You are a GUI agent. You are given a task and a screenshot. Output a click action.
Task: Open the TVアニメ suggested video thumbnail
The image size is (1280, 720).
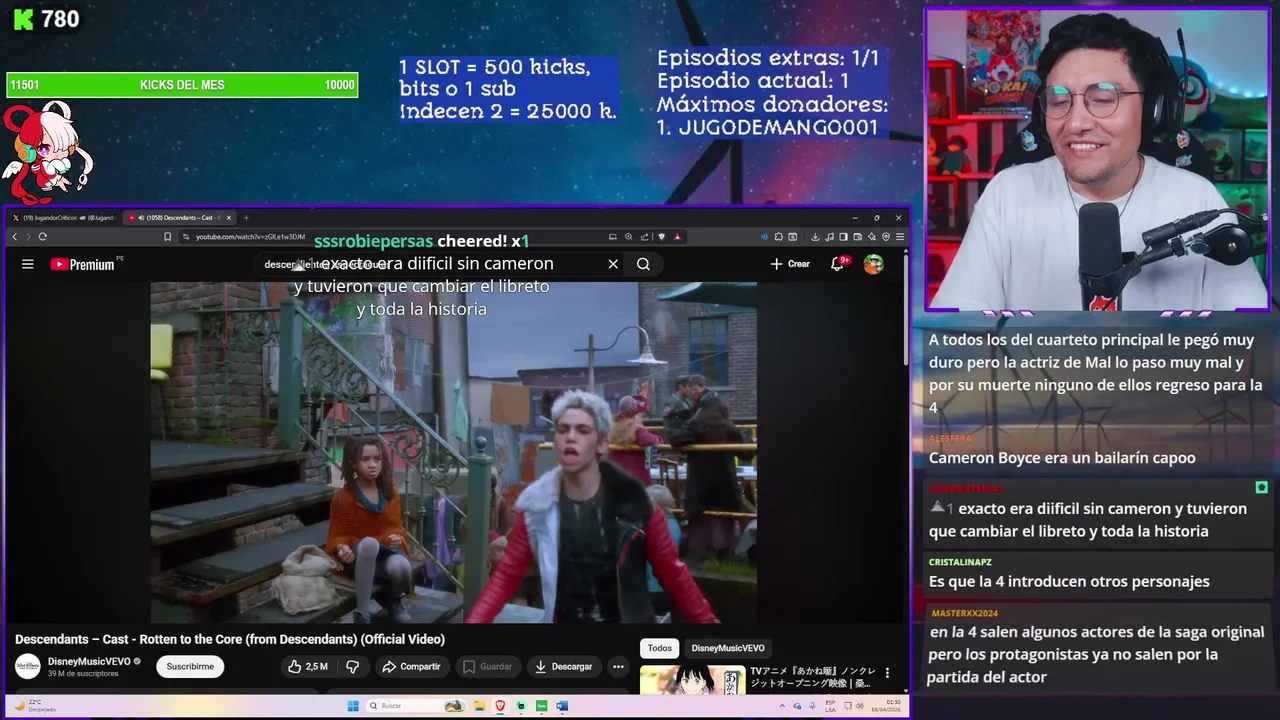point(692,680)
